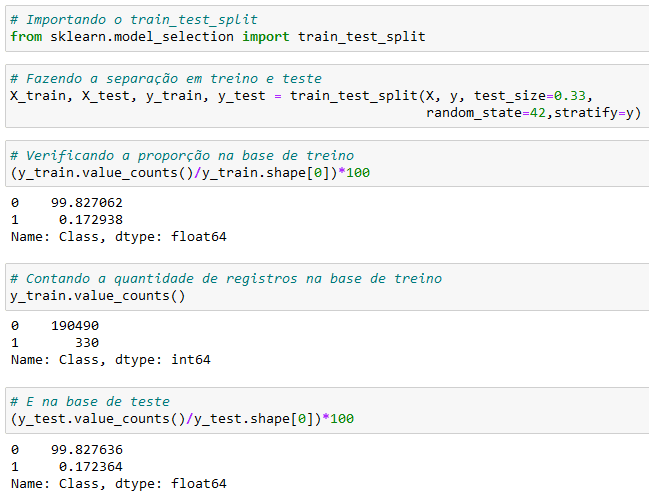Select the y_test proportion code cell

pyautogui.click(x=327, y=410)
